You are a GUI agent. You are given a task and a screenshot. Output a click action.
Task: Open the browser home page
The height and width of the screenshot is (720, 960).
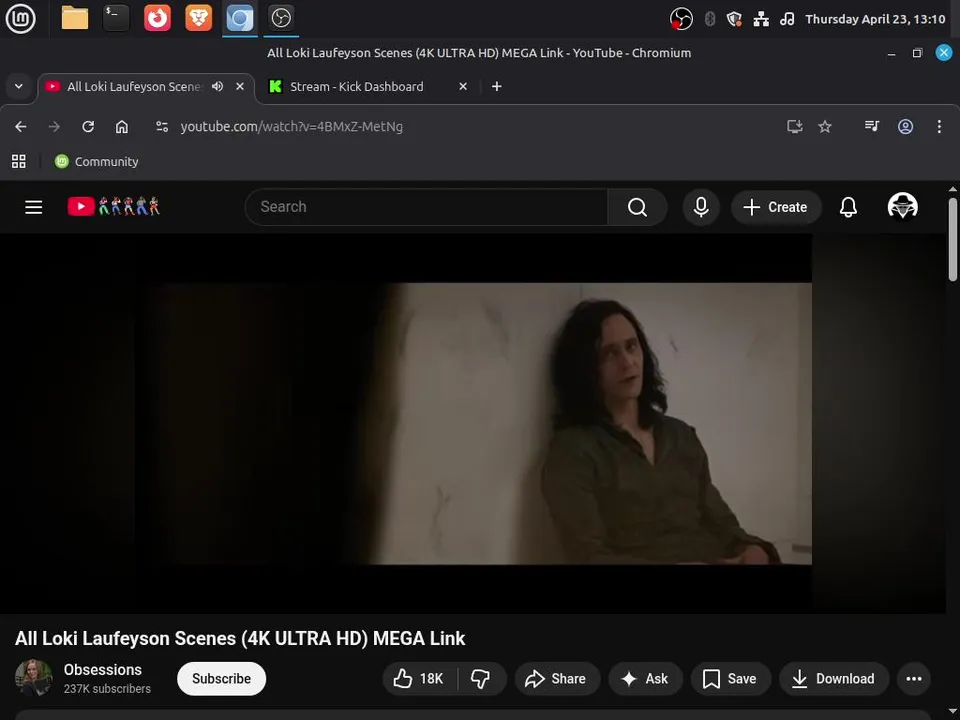122,127
